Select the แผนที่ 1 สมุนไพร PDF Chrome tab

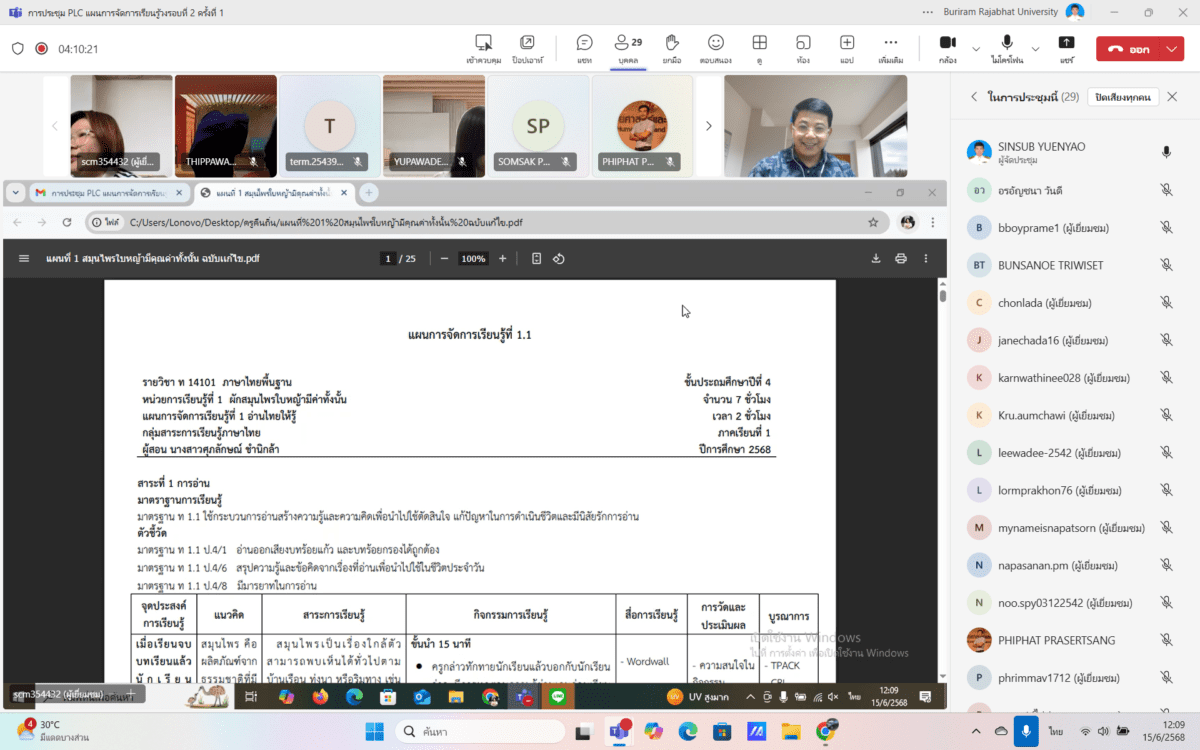pos(272,193)
